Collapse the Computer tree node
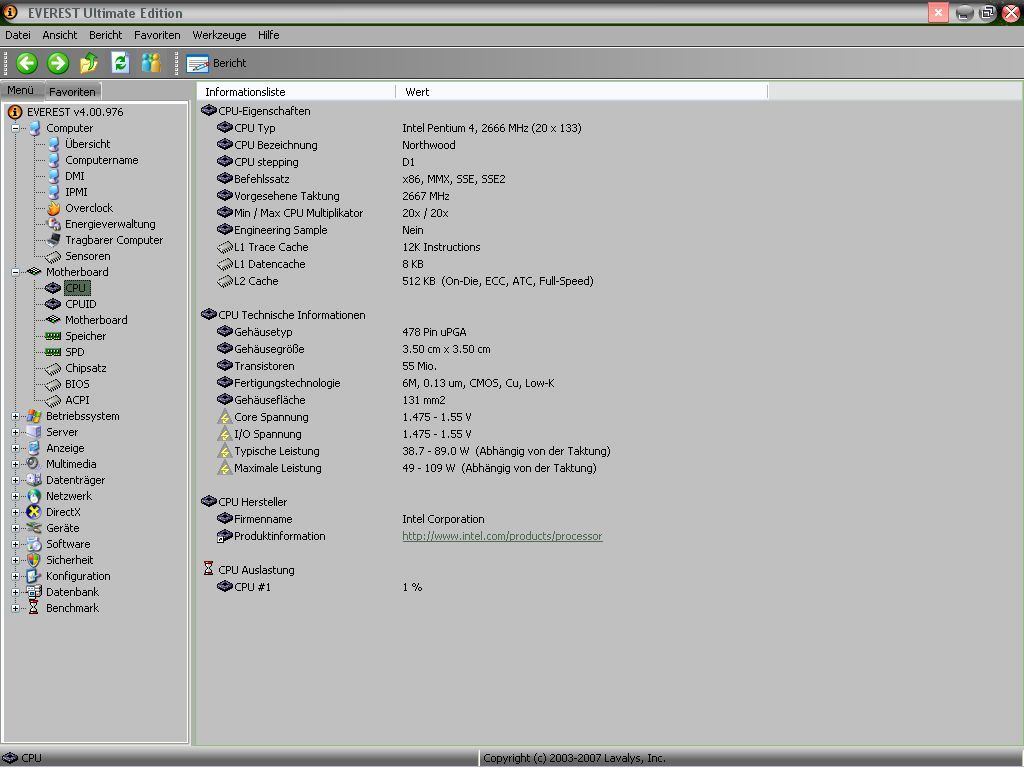The height and width of the screenshot is (768, 1024). point(15,129)
